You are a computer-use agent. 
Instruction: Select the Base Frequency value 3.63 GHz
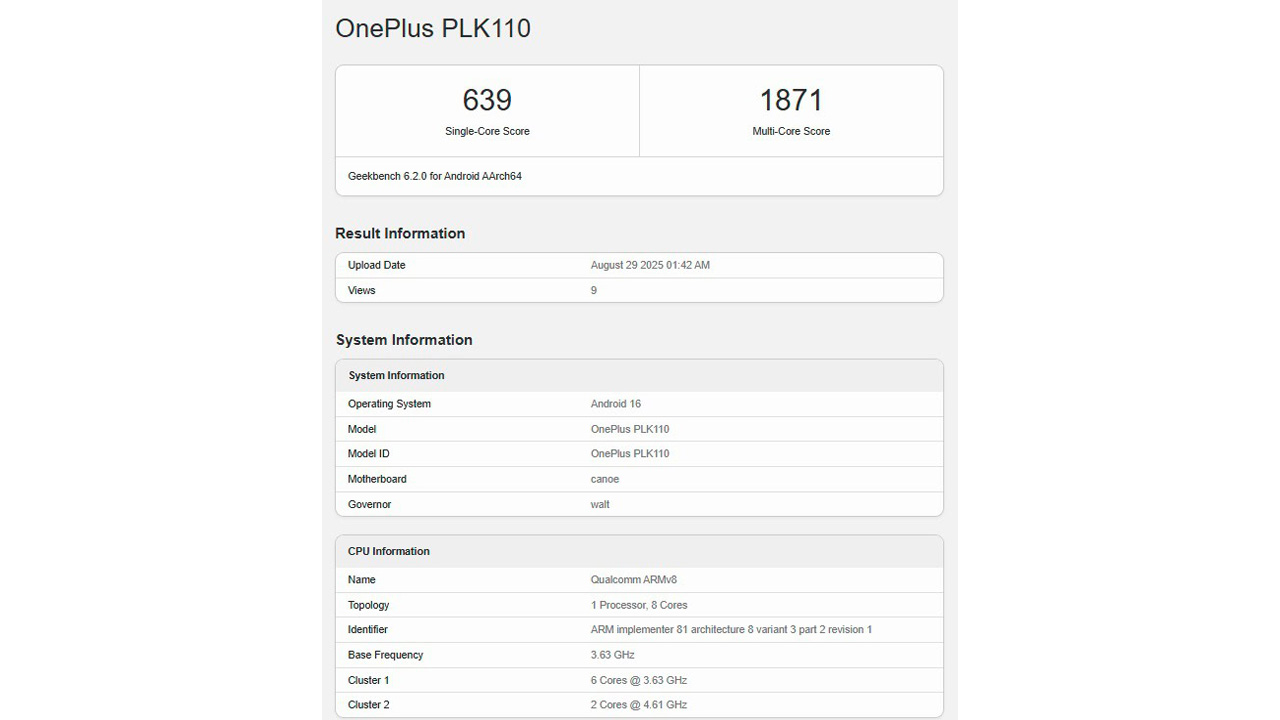[612, 655]
